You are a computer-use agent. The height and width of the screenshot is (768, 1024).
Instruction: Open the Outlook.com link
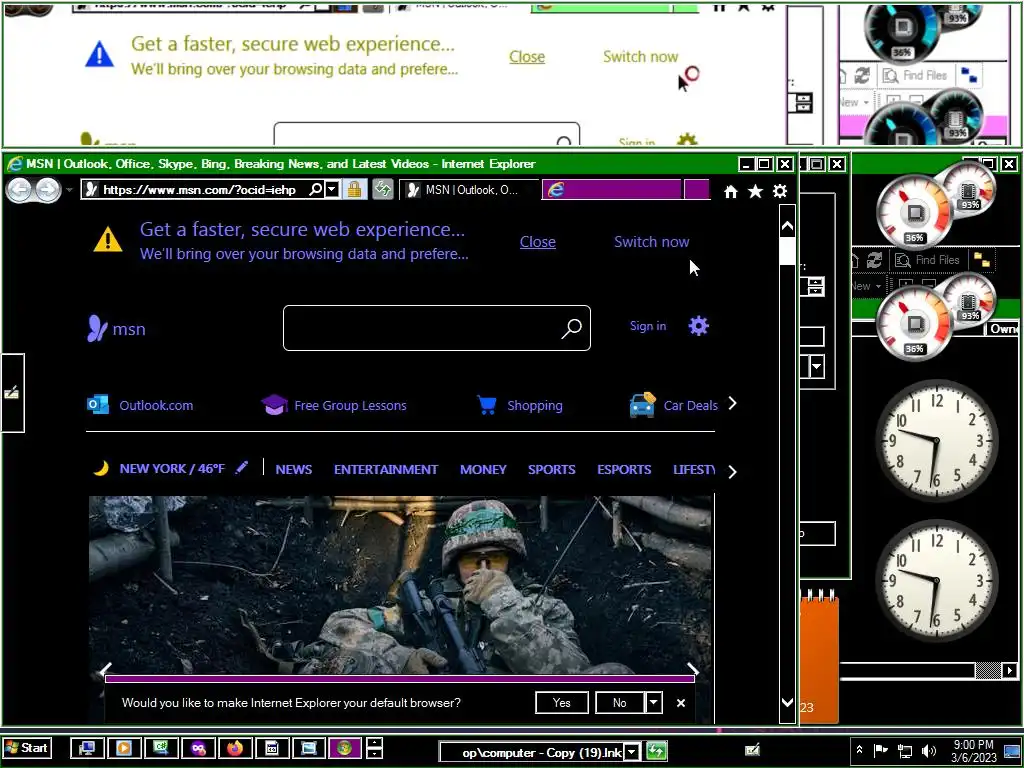click(x=156, y=406)
